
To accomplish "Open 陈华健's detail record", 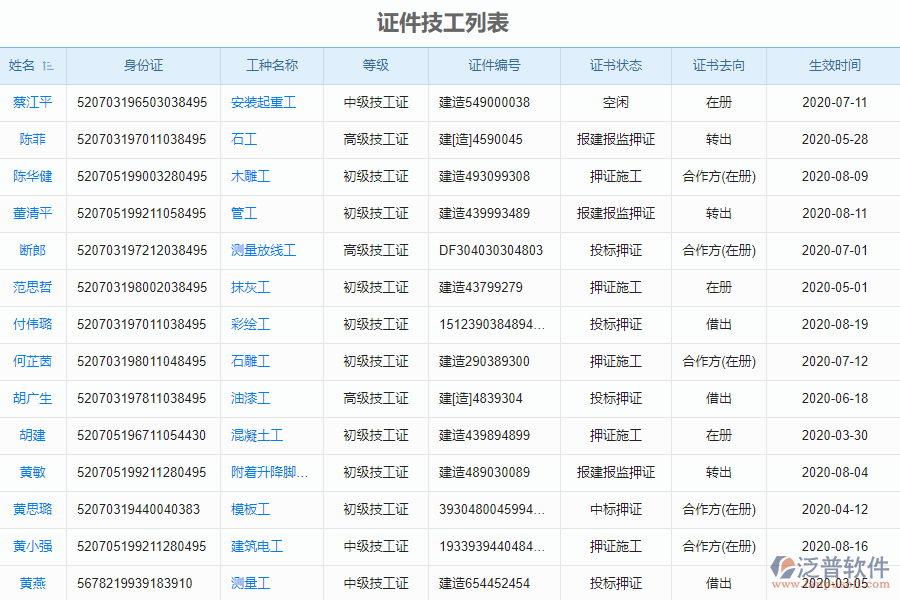I will pyautogui.click(x=33, y=176).
